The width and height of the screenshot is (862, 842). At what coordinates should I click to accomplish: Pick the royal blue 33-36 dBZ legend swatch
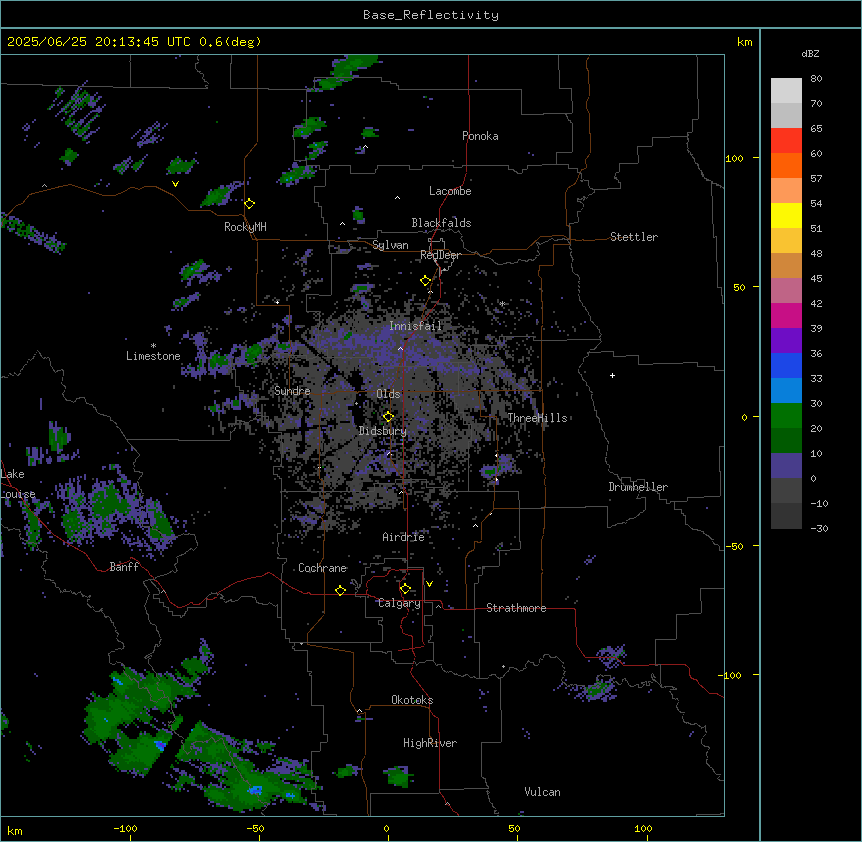coord(786,366)
